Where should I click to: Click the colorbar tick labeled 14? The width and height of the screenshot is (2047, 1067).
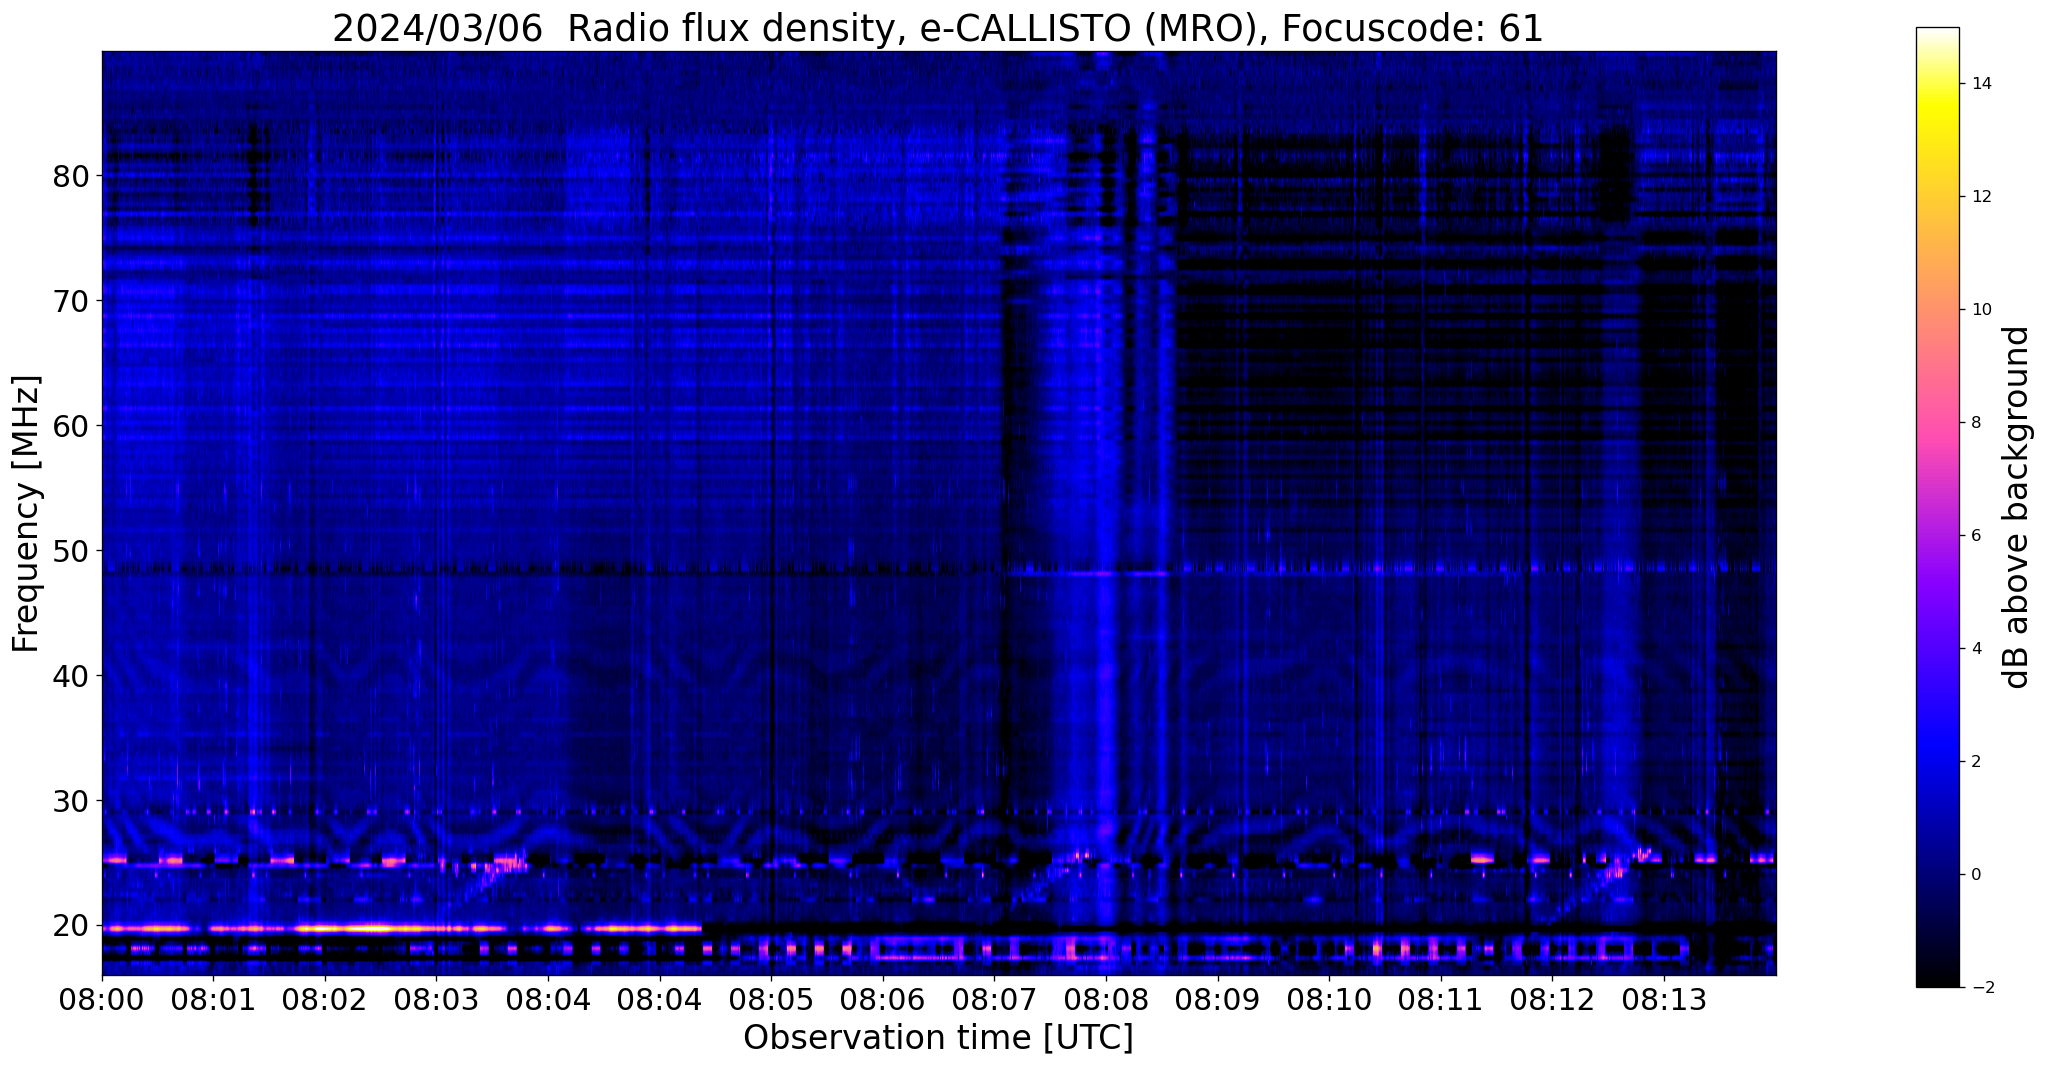[1980, 84]
